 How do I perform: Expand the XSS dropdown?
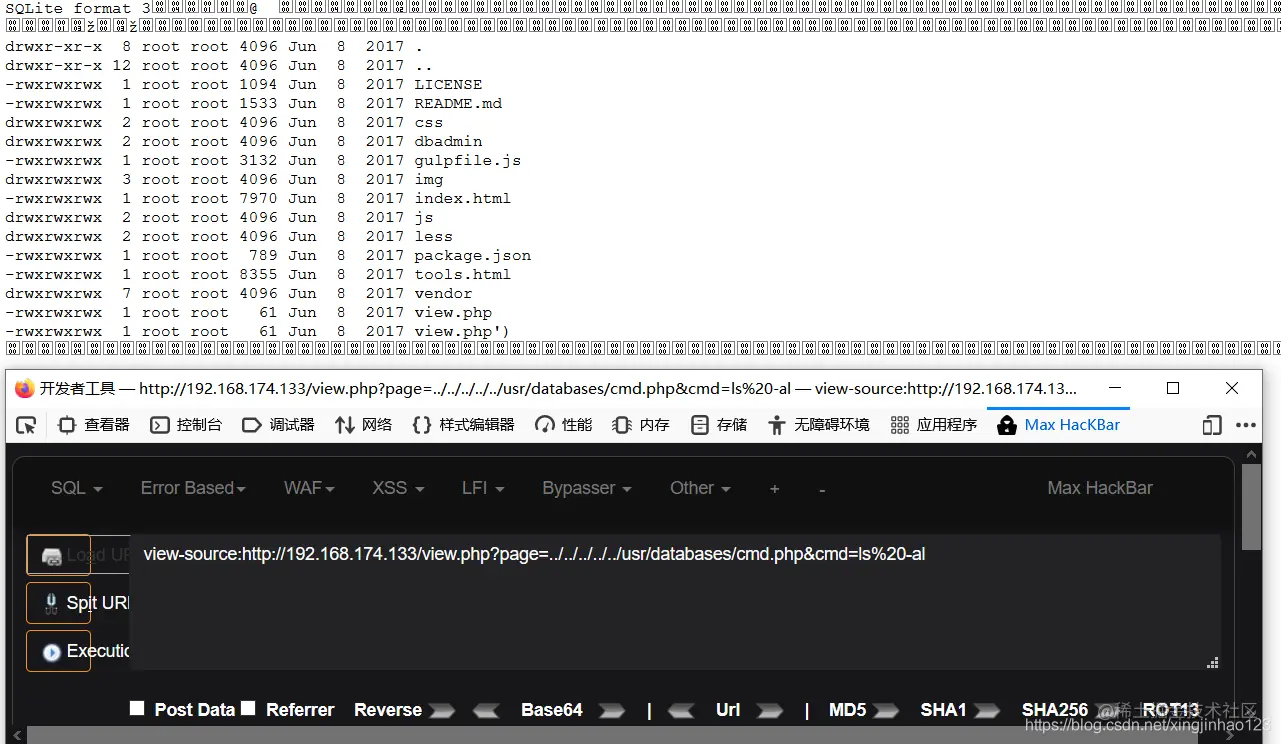tap(398, 488)
